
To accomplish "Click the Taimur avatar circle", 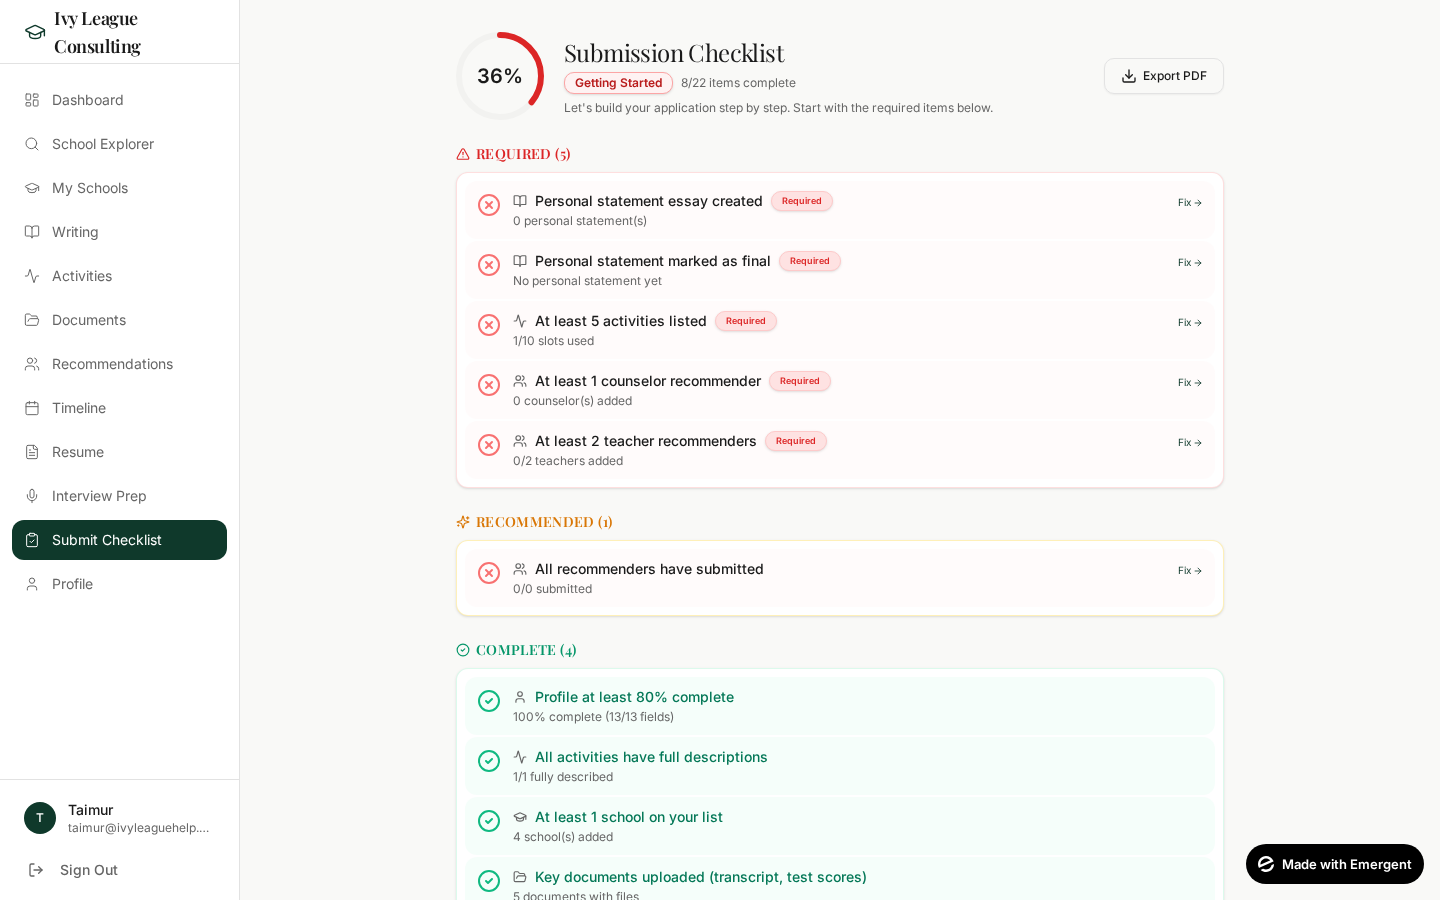I will click(x=40, y=818).
